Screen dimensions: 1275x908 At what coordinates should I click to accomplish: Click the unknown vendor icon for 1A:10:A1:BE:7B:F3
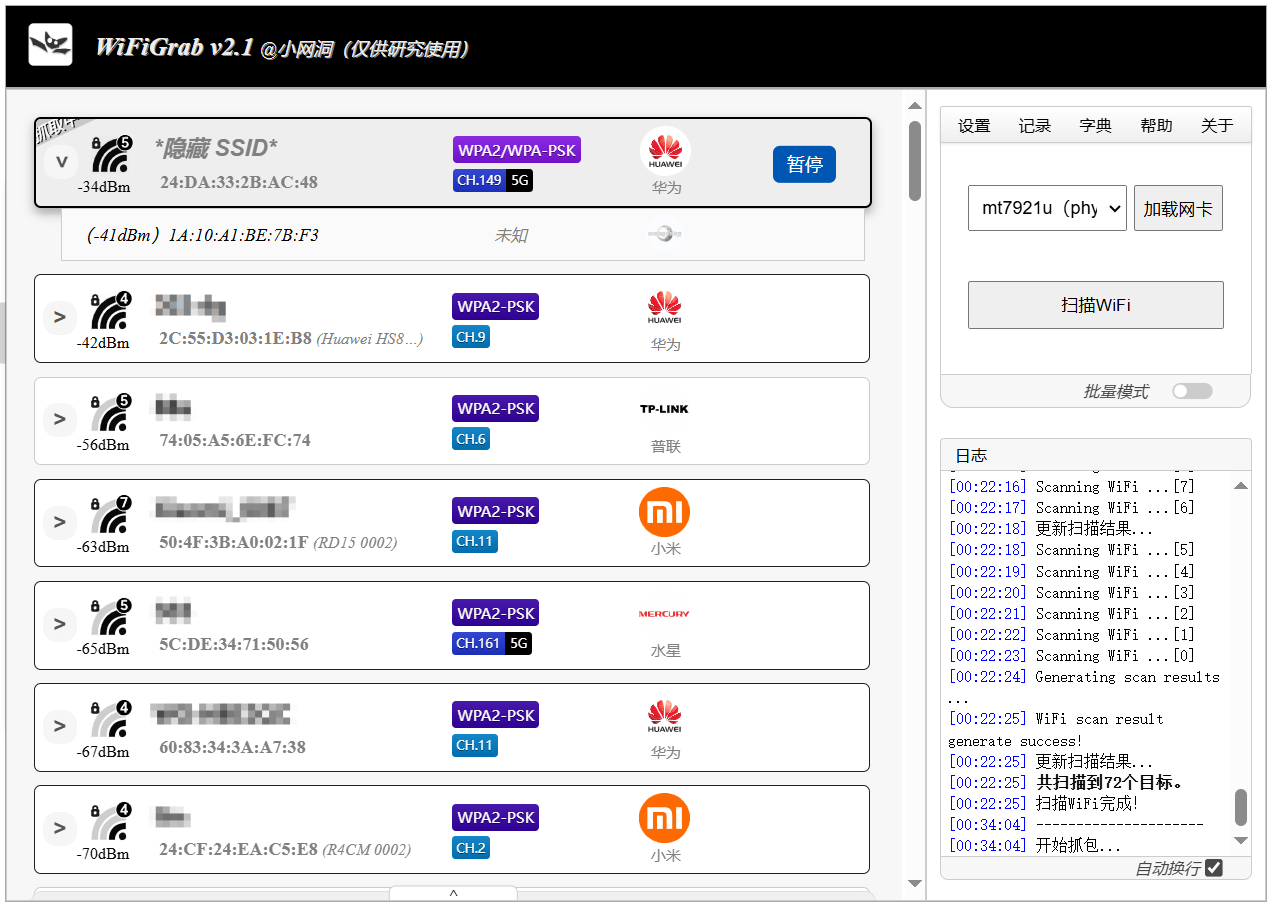pos(664,234)
